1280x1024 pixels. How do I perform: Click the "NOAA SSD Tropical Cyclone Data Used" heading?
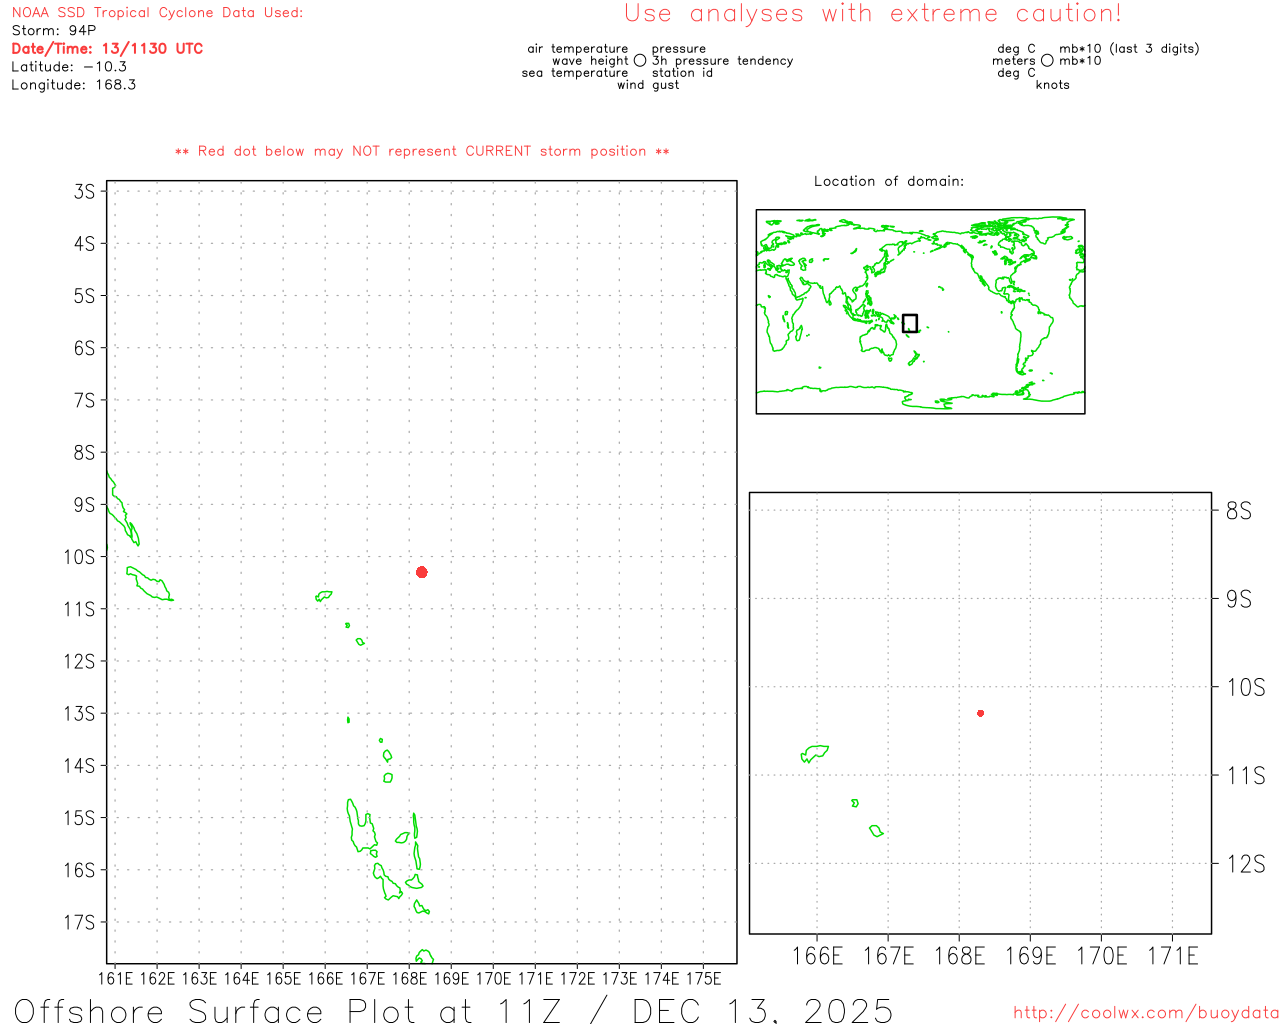tap(157, 13)
